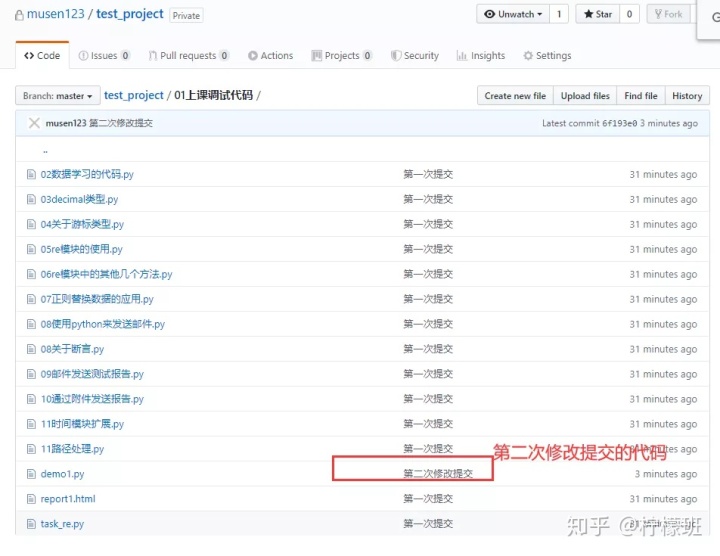The width and height of the screenshot is (720, 556).
Task: Click file icon beside 09邮件发送测试报告.py
Action: click(31, 374)
